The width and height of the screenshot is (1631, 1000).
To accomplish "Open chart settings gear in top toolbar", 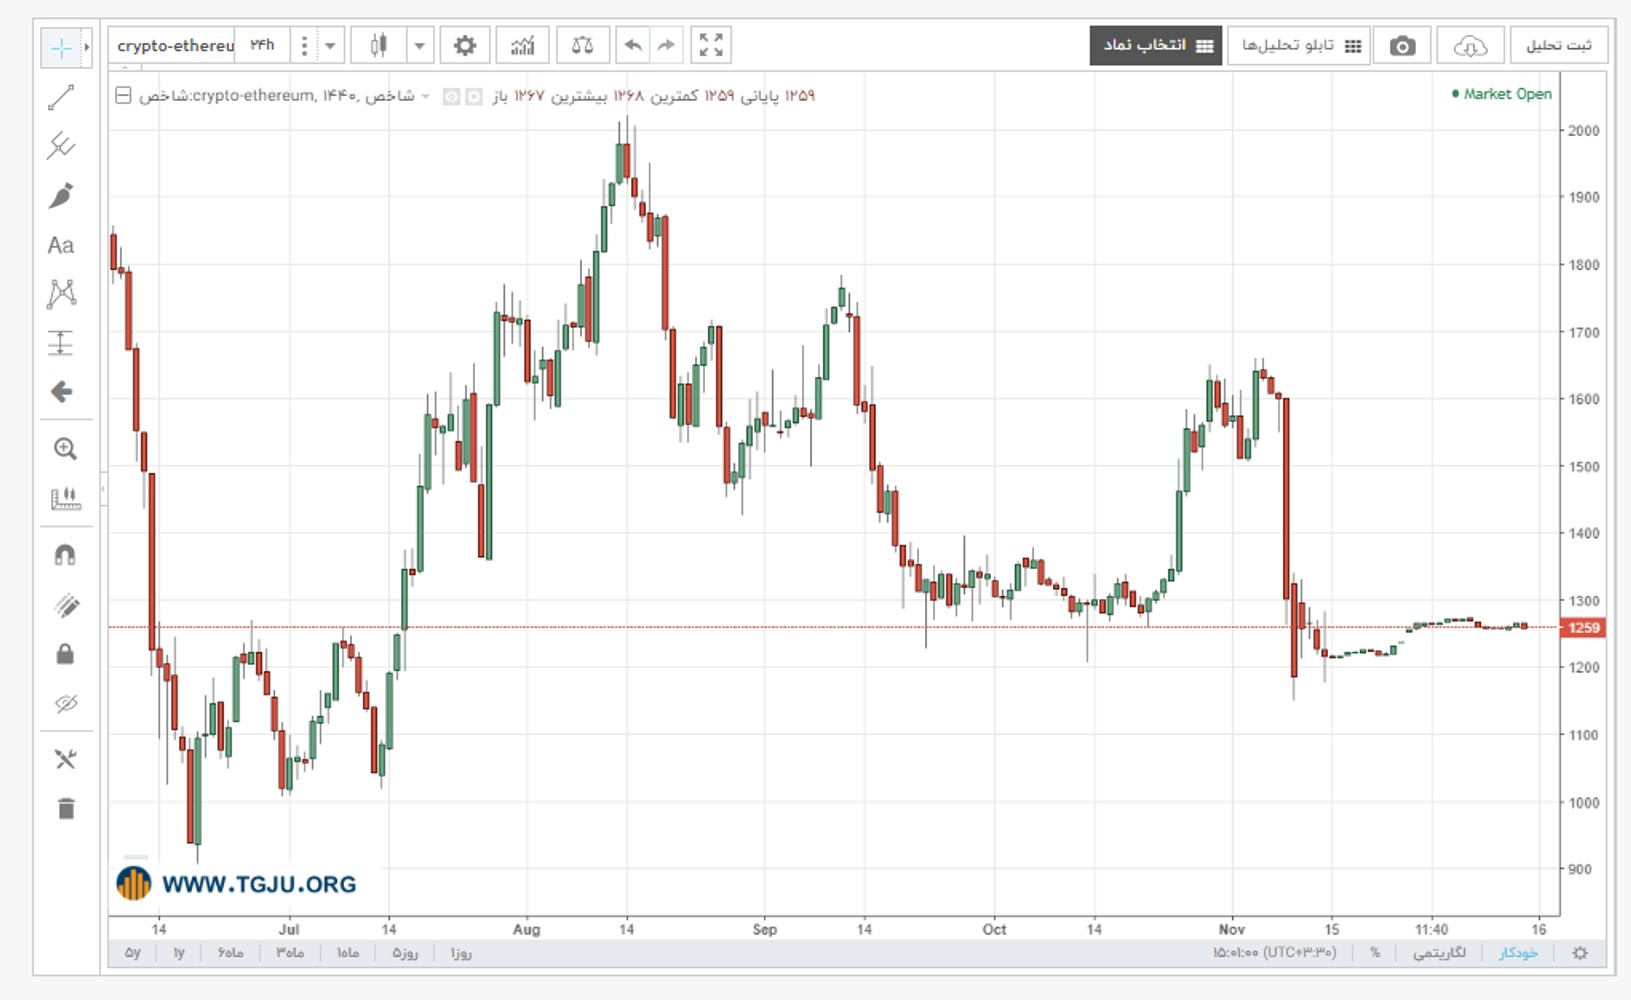I will pos(465,45).
